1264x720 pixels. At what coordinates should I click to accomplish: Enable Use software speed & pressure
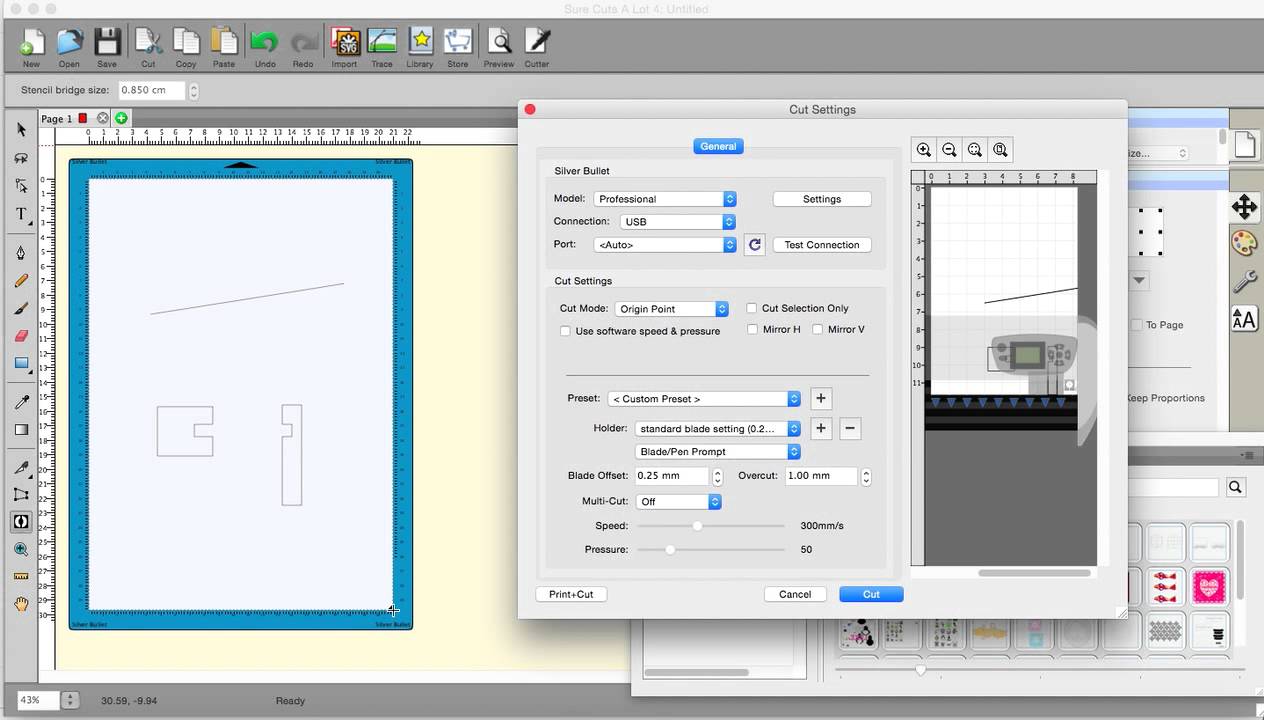click(x=566, y=331)
